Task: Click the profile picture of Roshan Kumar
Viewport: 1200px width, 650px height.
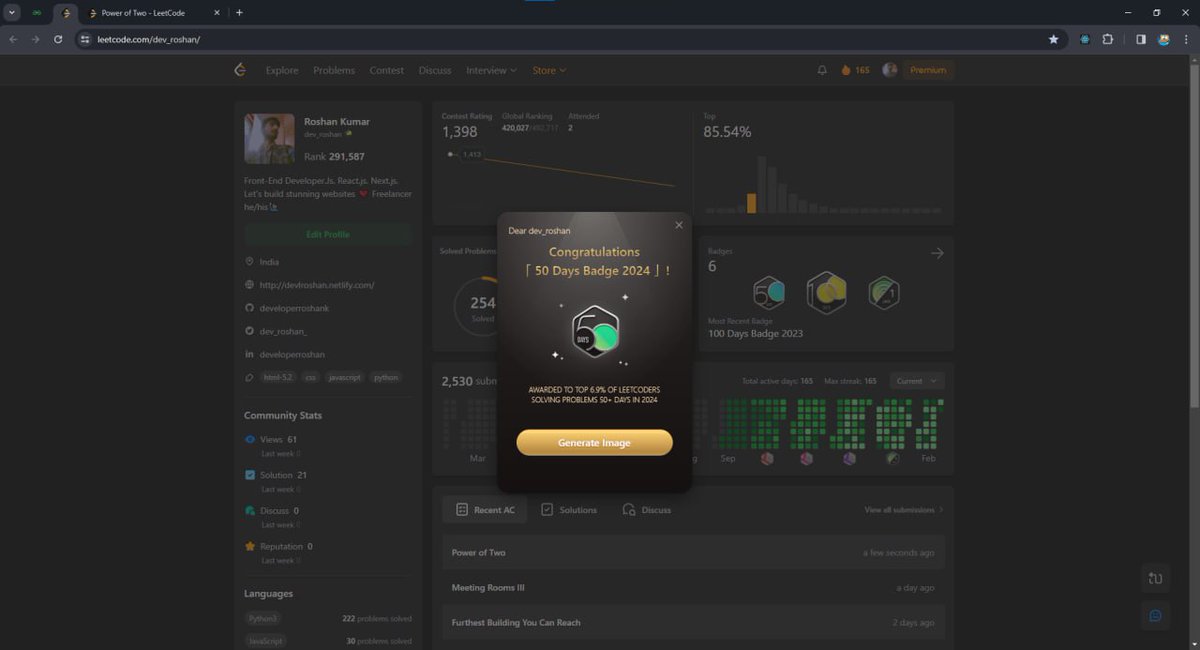Action: [269, 138]
